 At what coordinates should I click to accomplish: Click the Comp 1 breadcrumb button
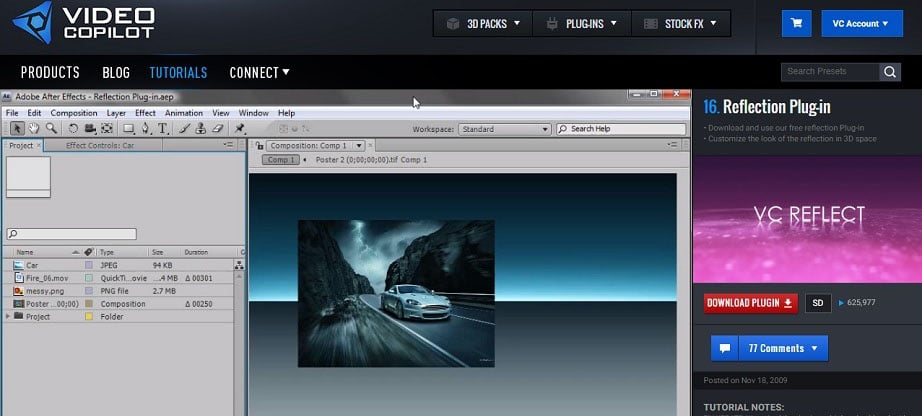point(280,159)
